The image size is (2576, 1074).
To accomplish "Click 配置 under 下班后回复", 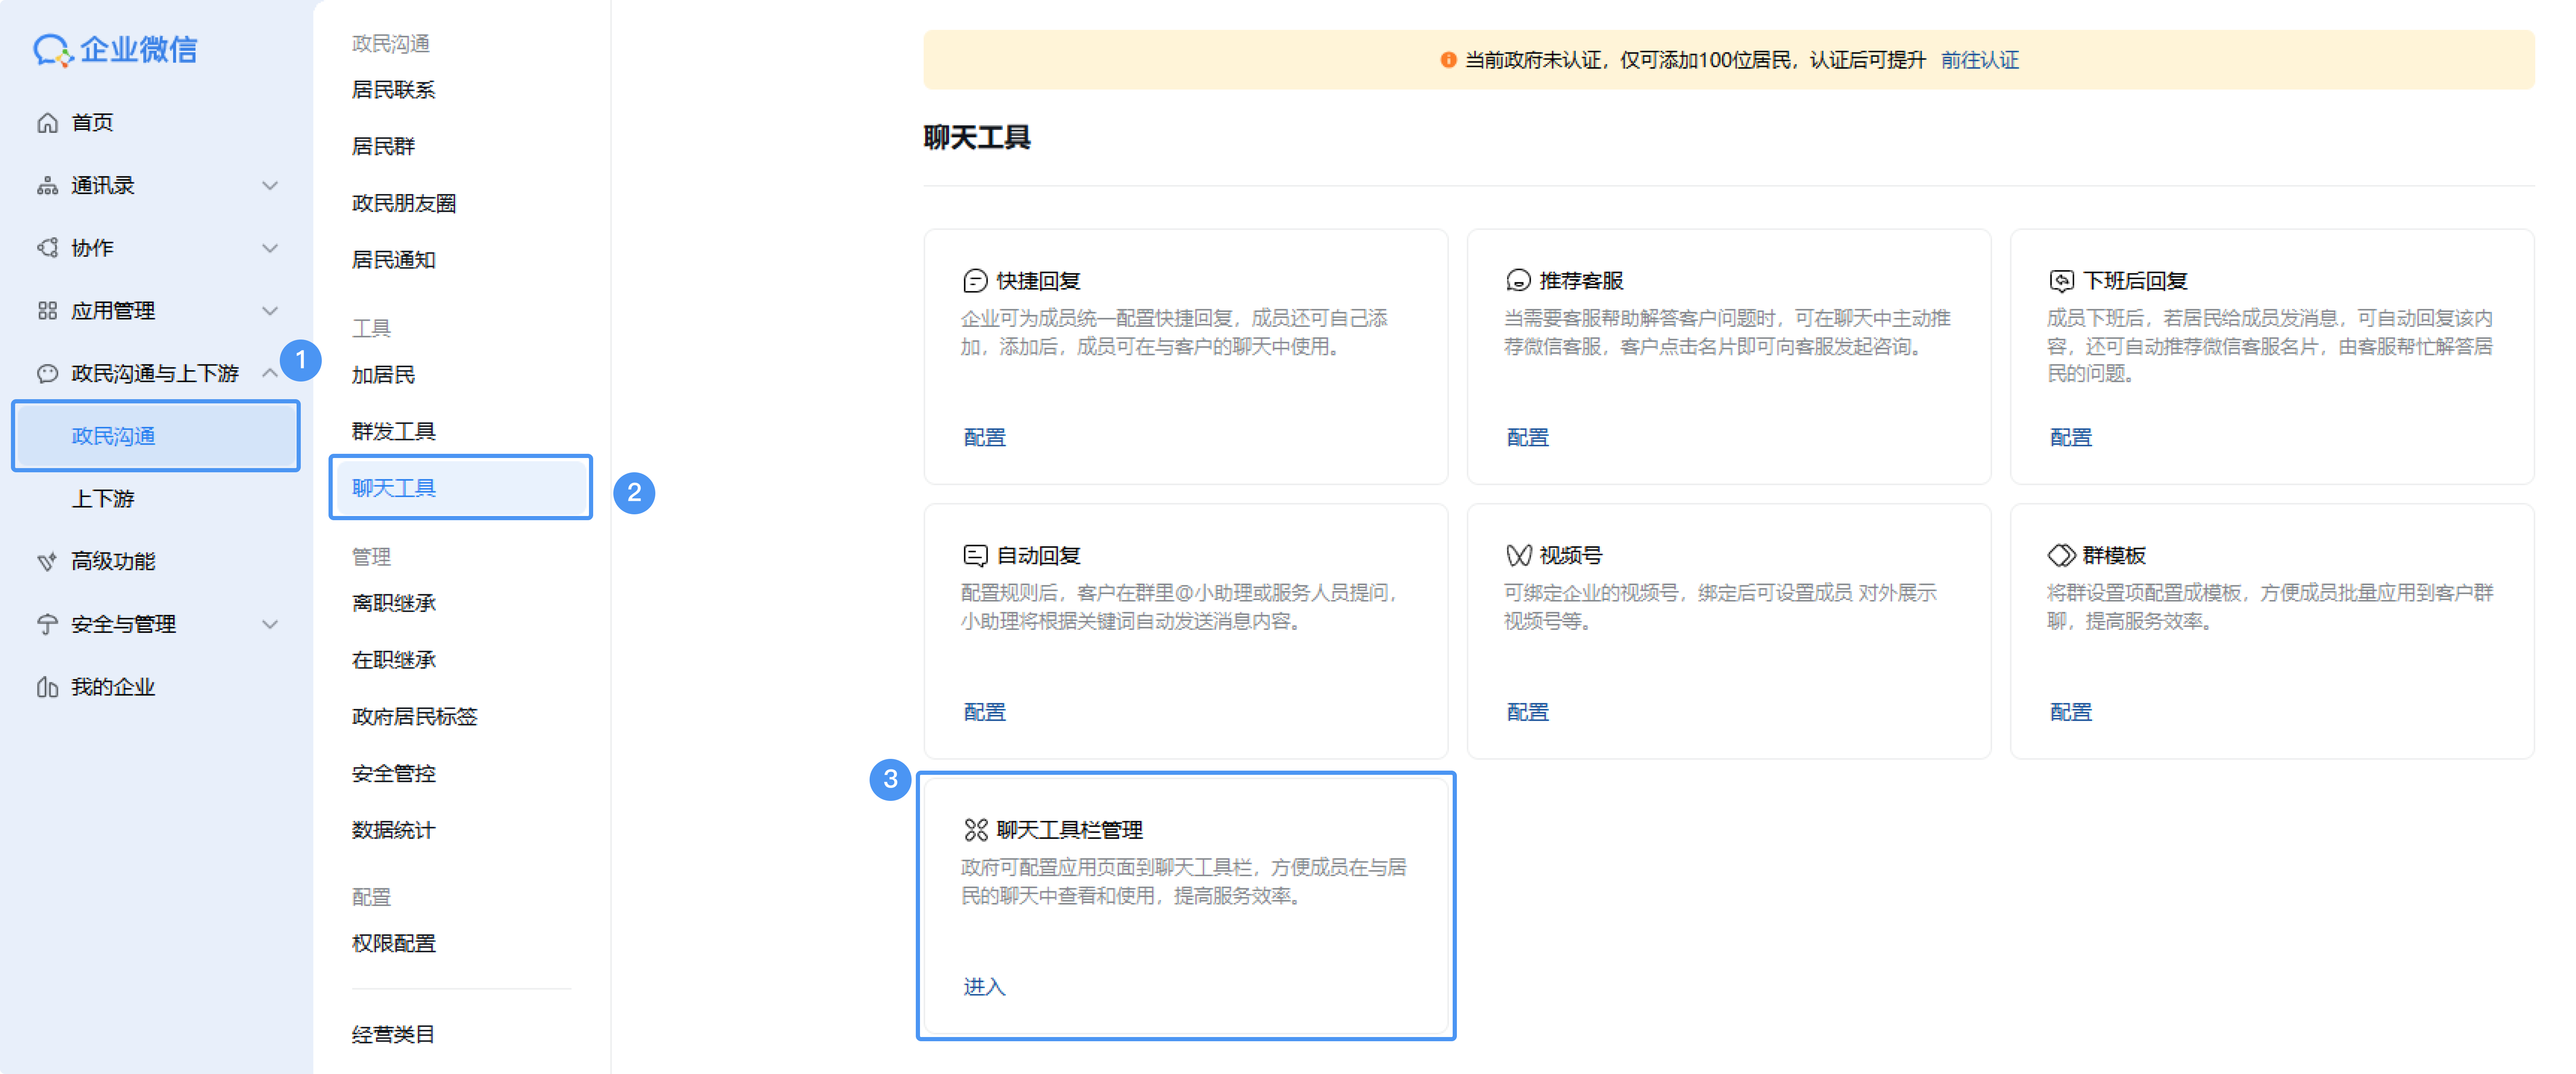I will (2070, 438).
